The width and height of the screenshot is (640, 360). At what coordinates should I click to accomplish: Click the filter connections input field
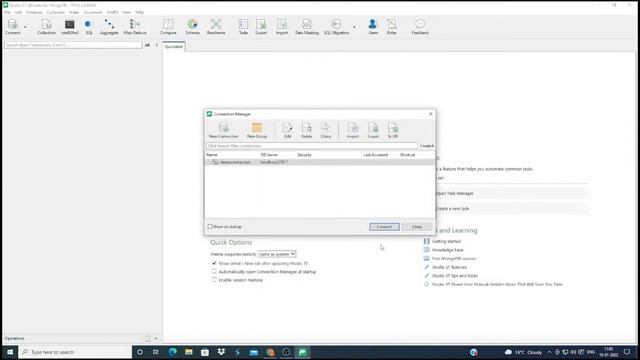[x=312, y=146]
